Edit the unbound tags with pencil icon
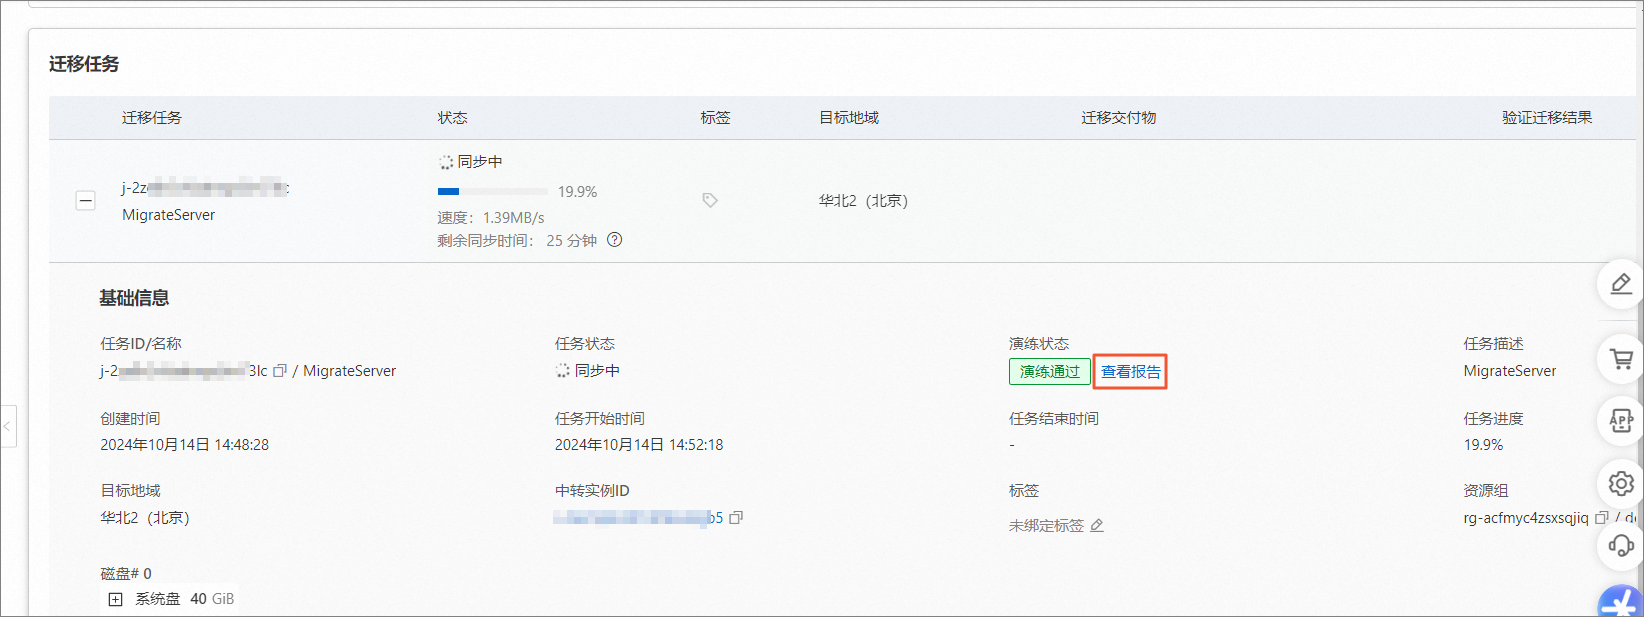The width and height of the screenshot is (1644, 617). [1097, 525]
